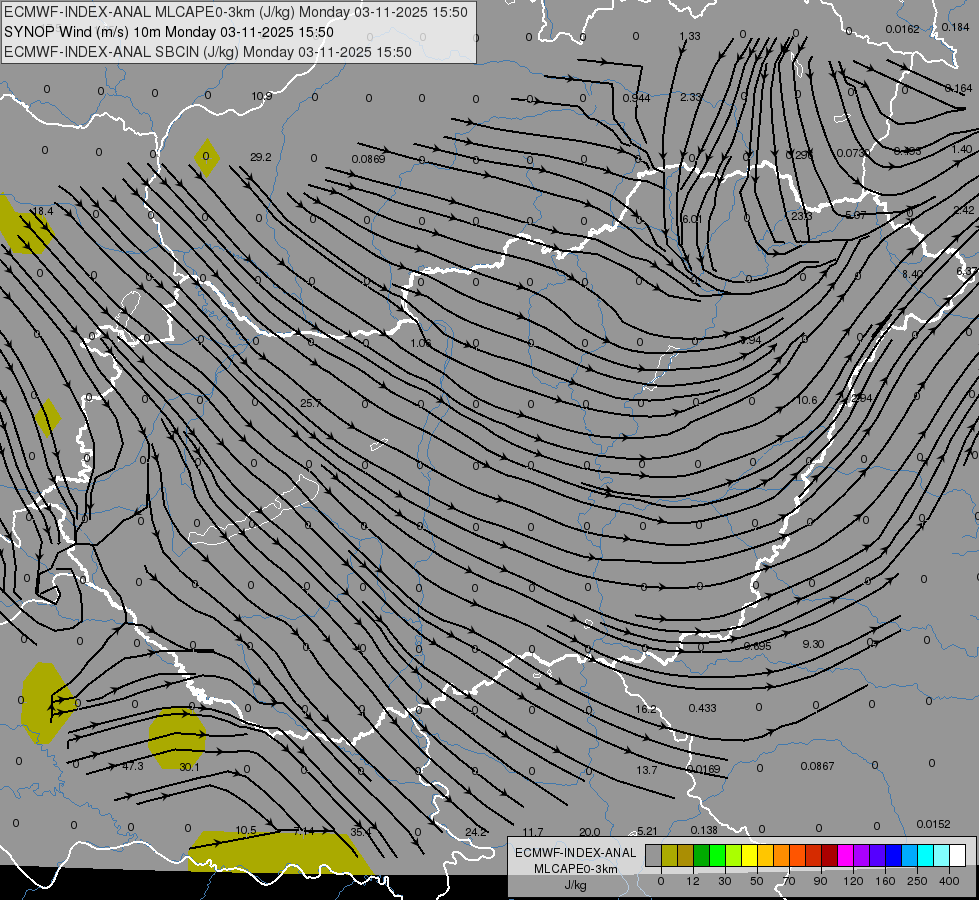Click the 30.1 value on the olive patch
Image resolution: width=979 pixels, height=900 pixels.
(189, 766)
